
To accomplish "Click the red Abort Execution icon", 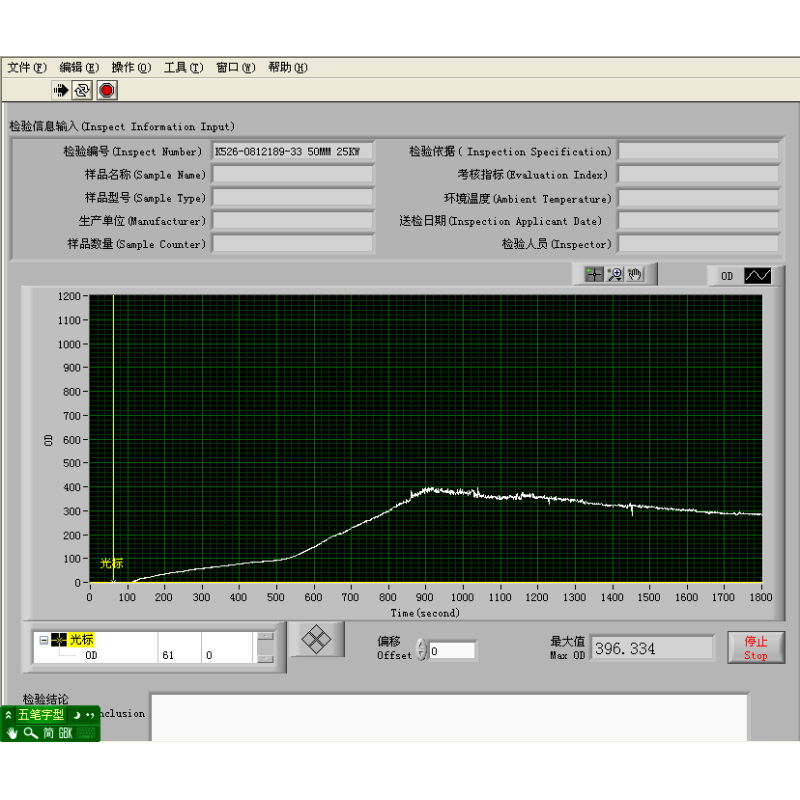I will point(107,90).
